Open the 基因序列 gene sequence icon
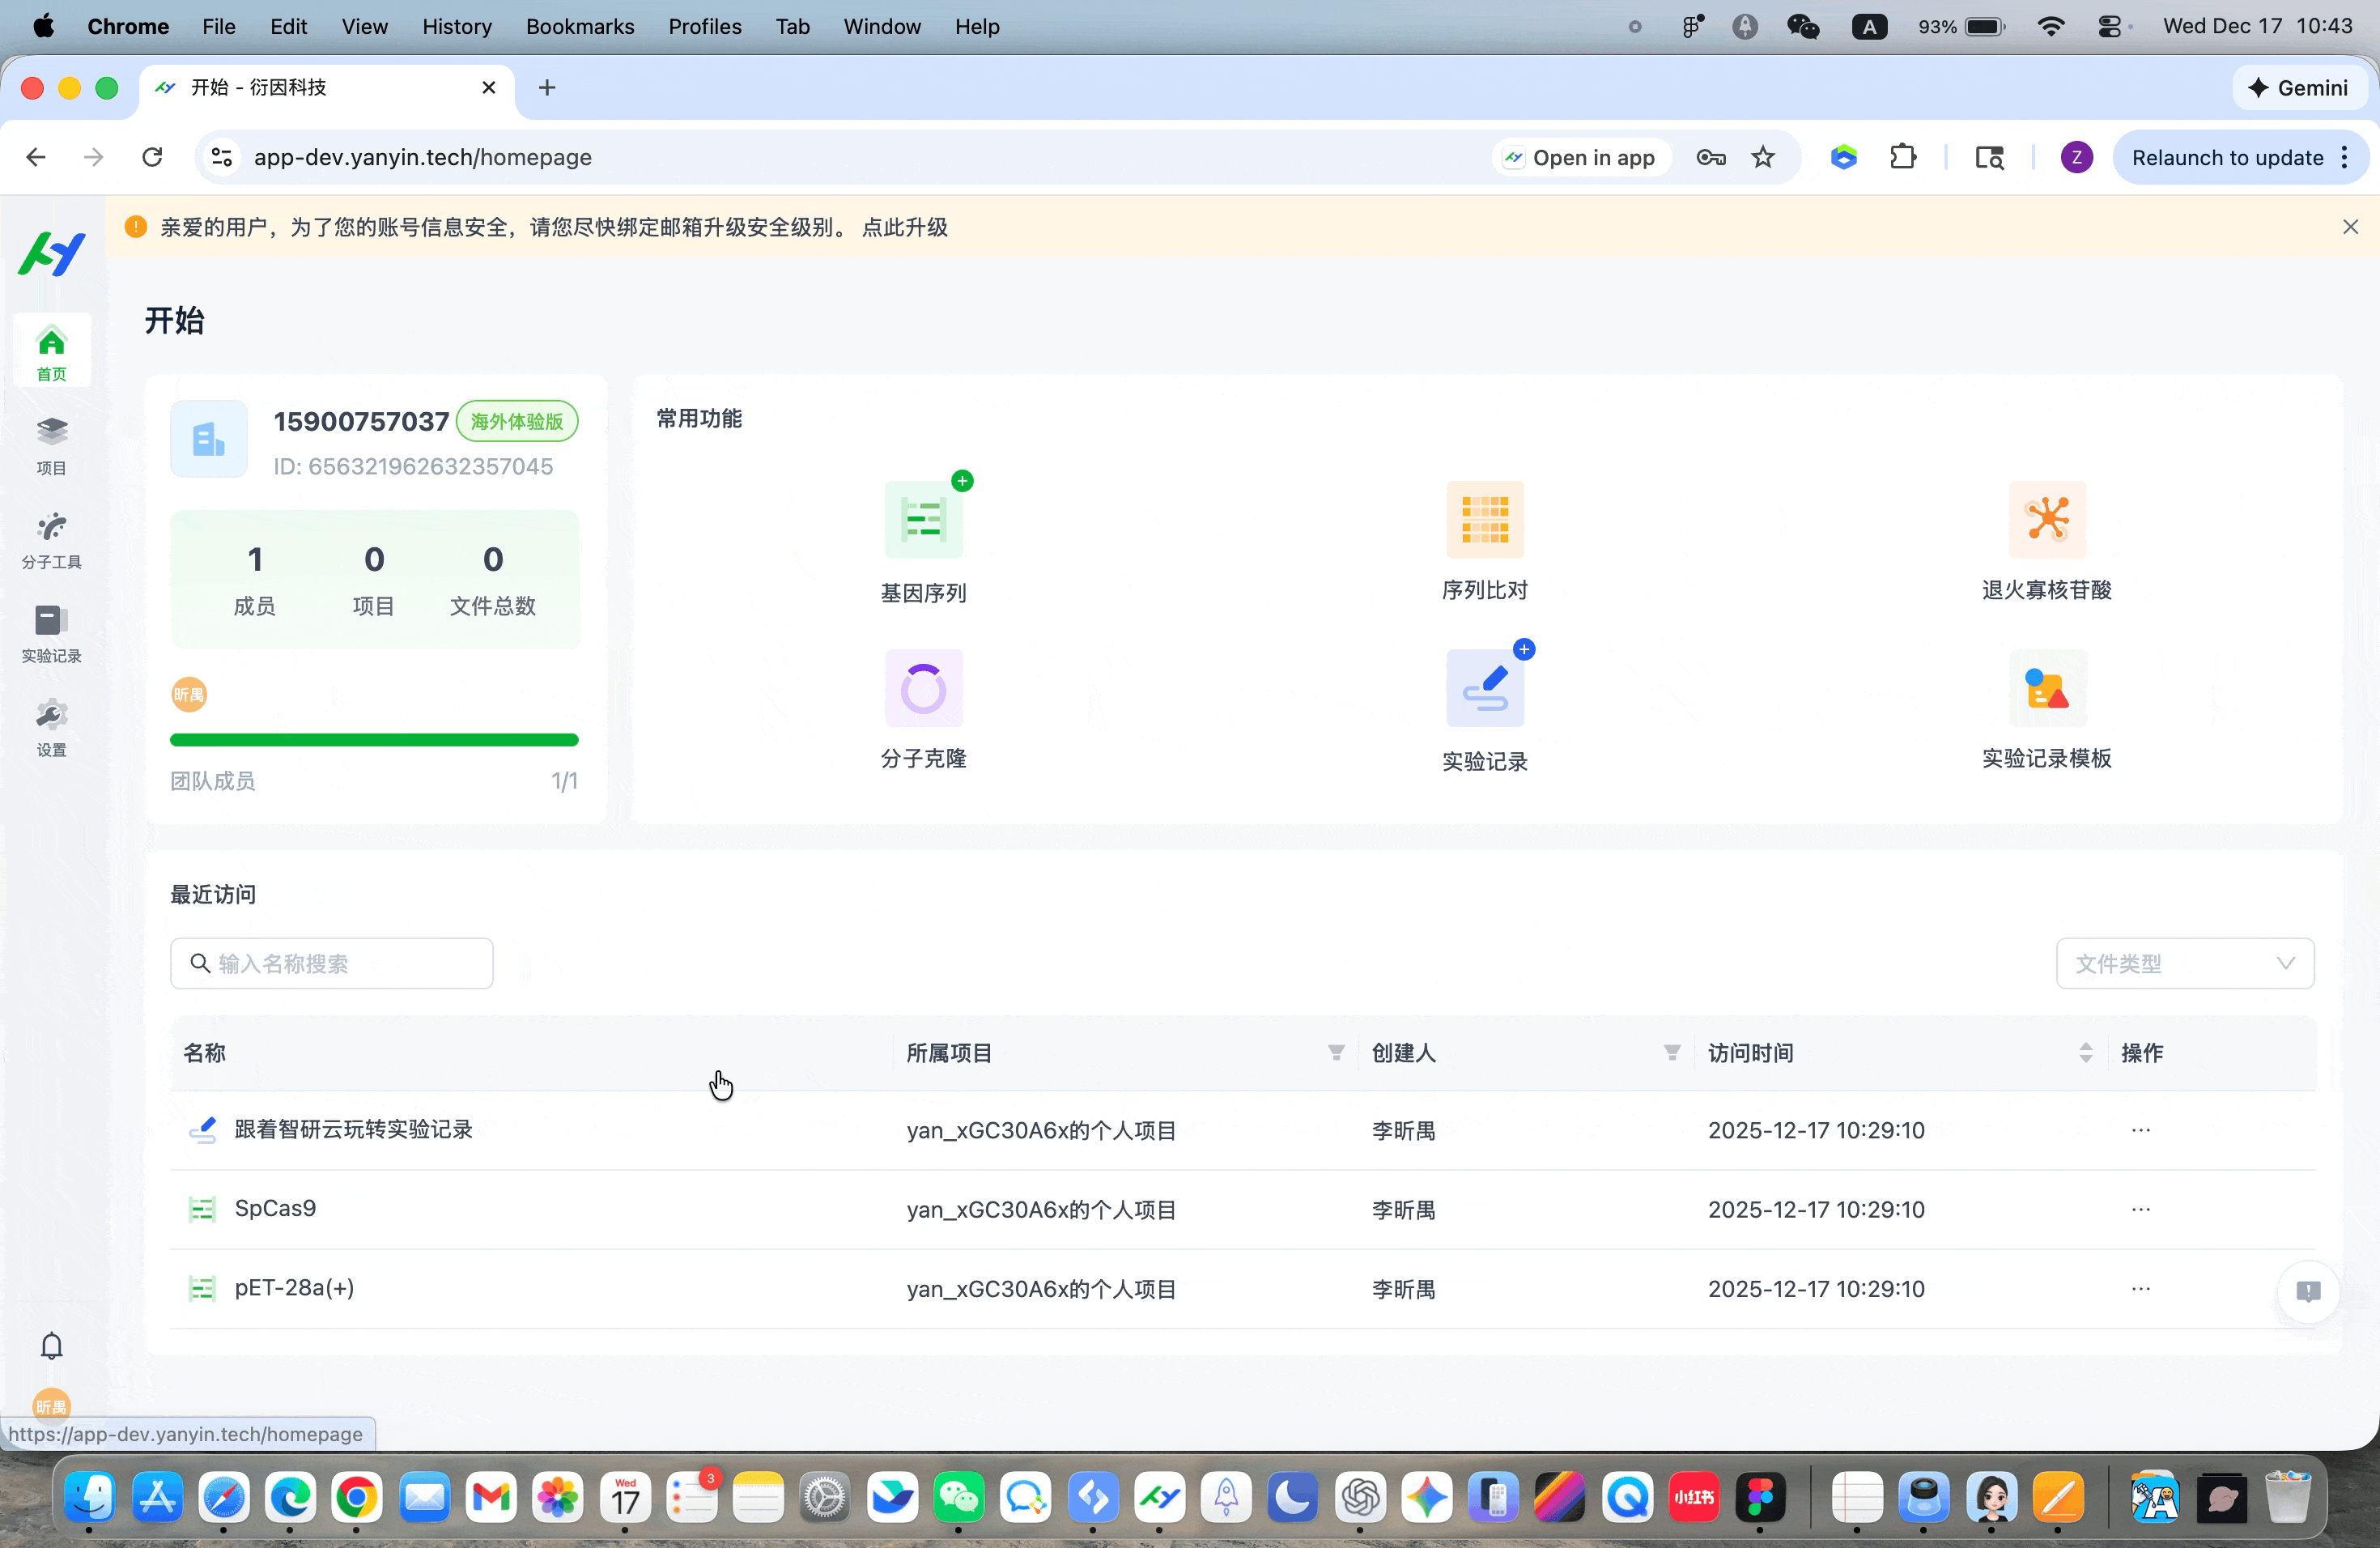The image size is (2380, 1548). pyautogui.click(x=923, y=520)
